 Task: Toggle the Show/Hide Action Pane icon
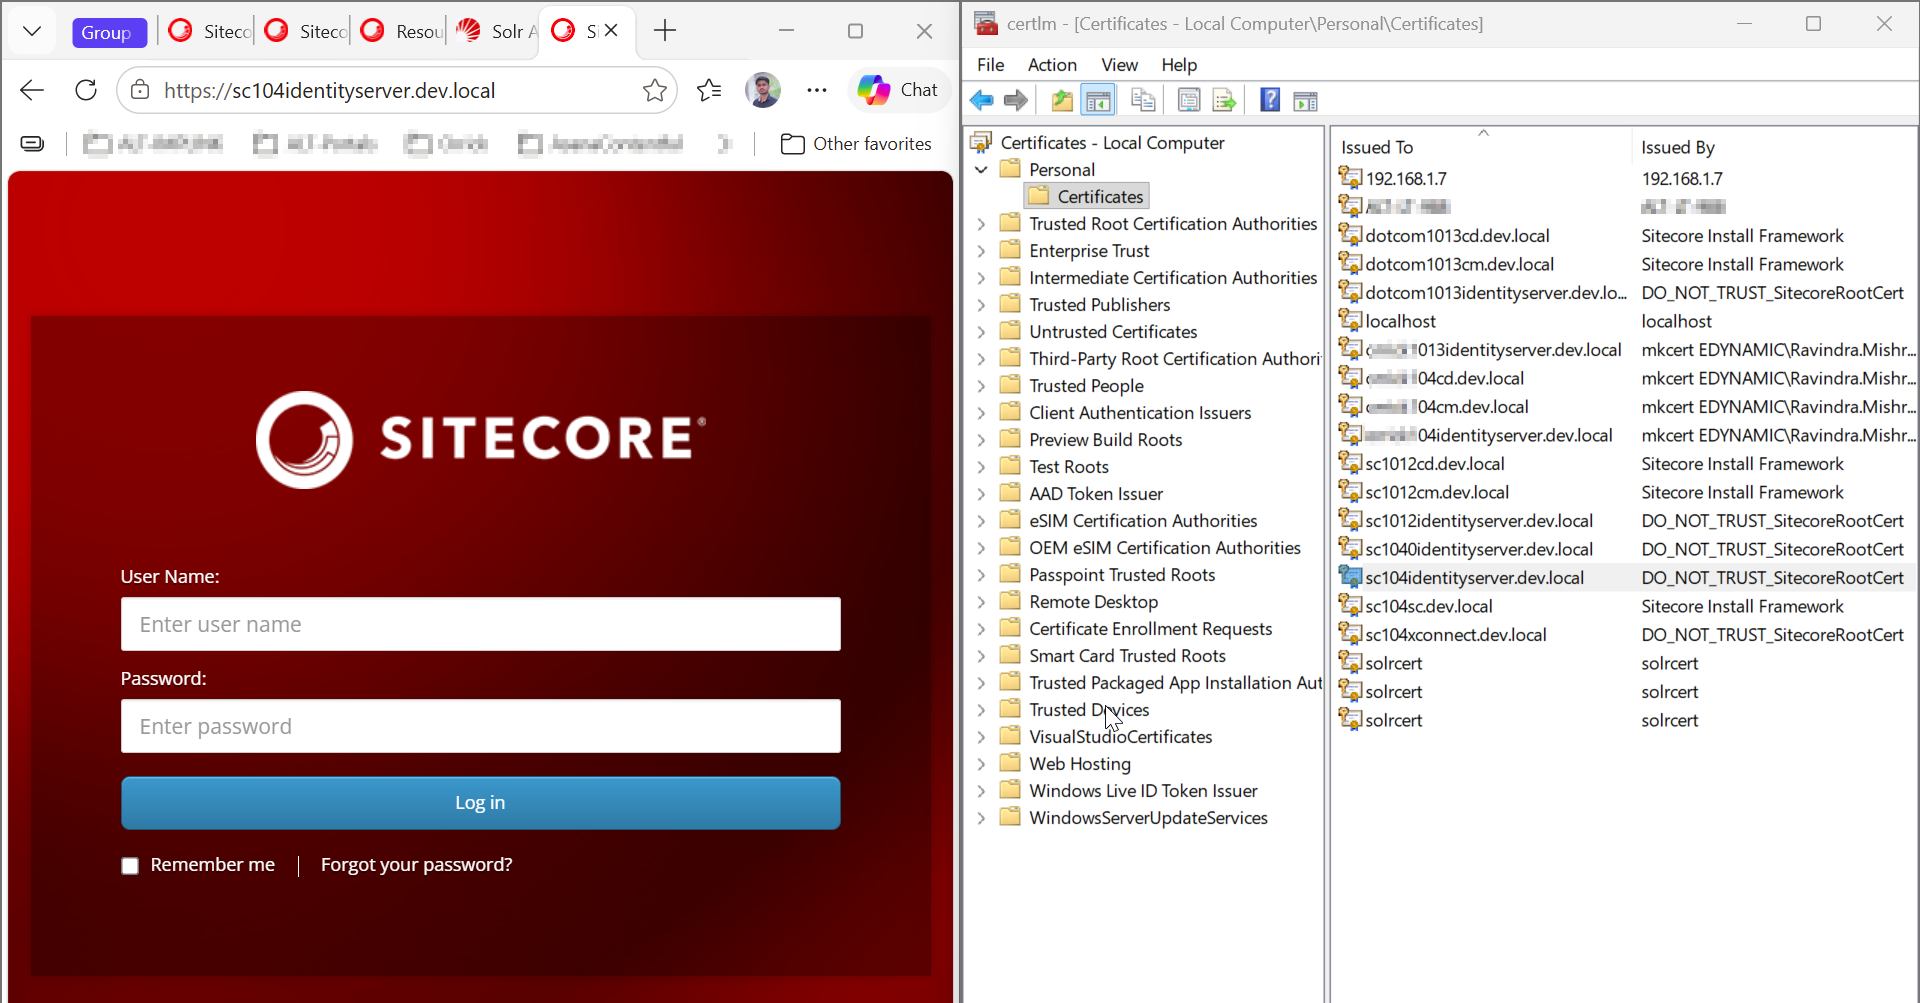point(1305,100)
